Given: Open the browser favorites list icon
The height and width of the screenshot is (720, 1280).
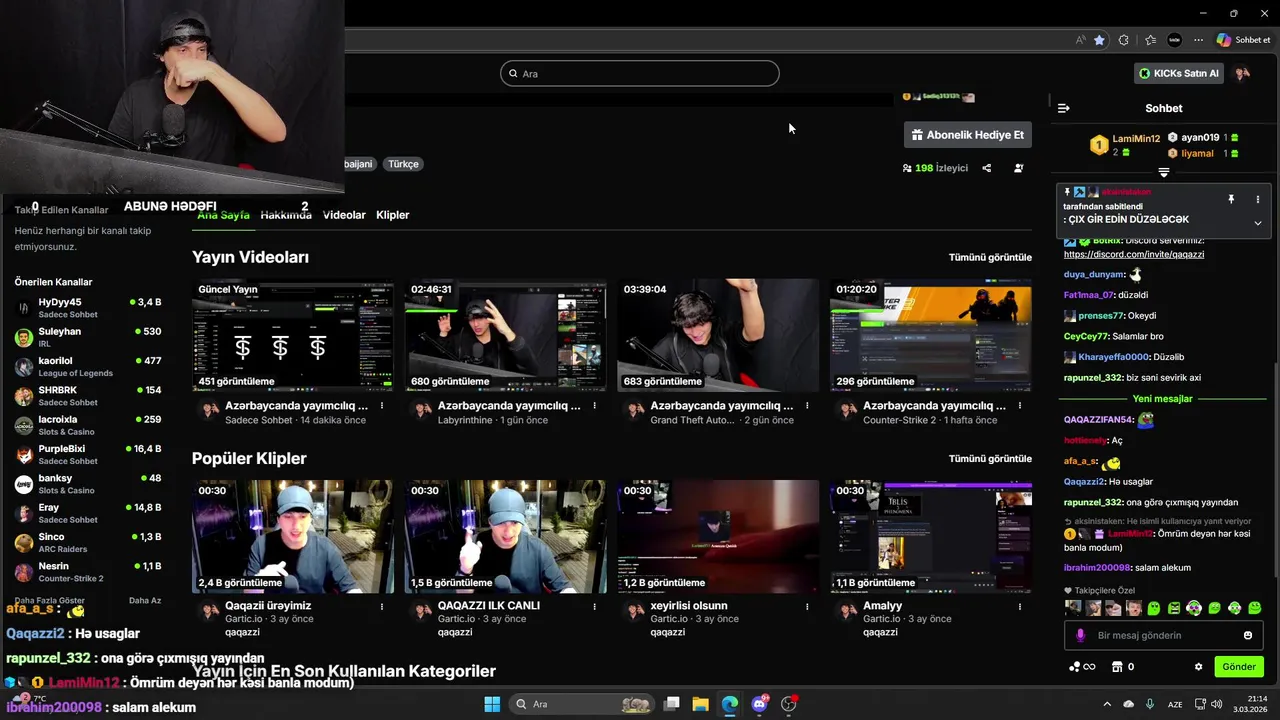Looking at the screenshot, I should [1150, 40].
